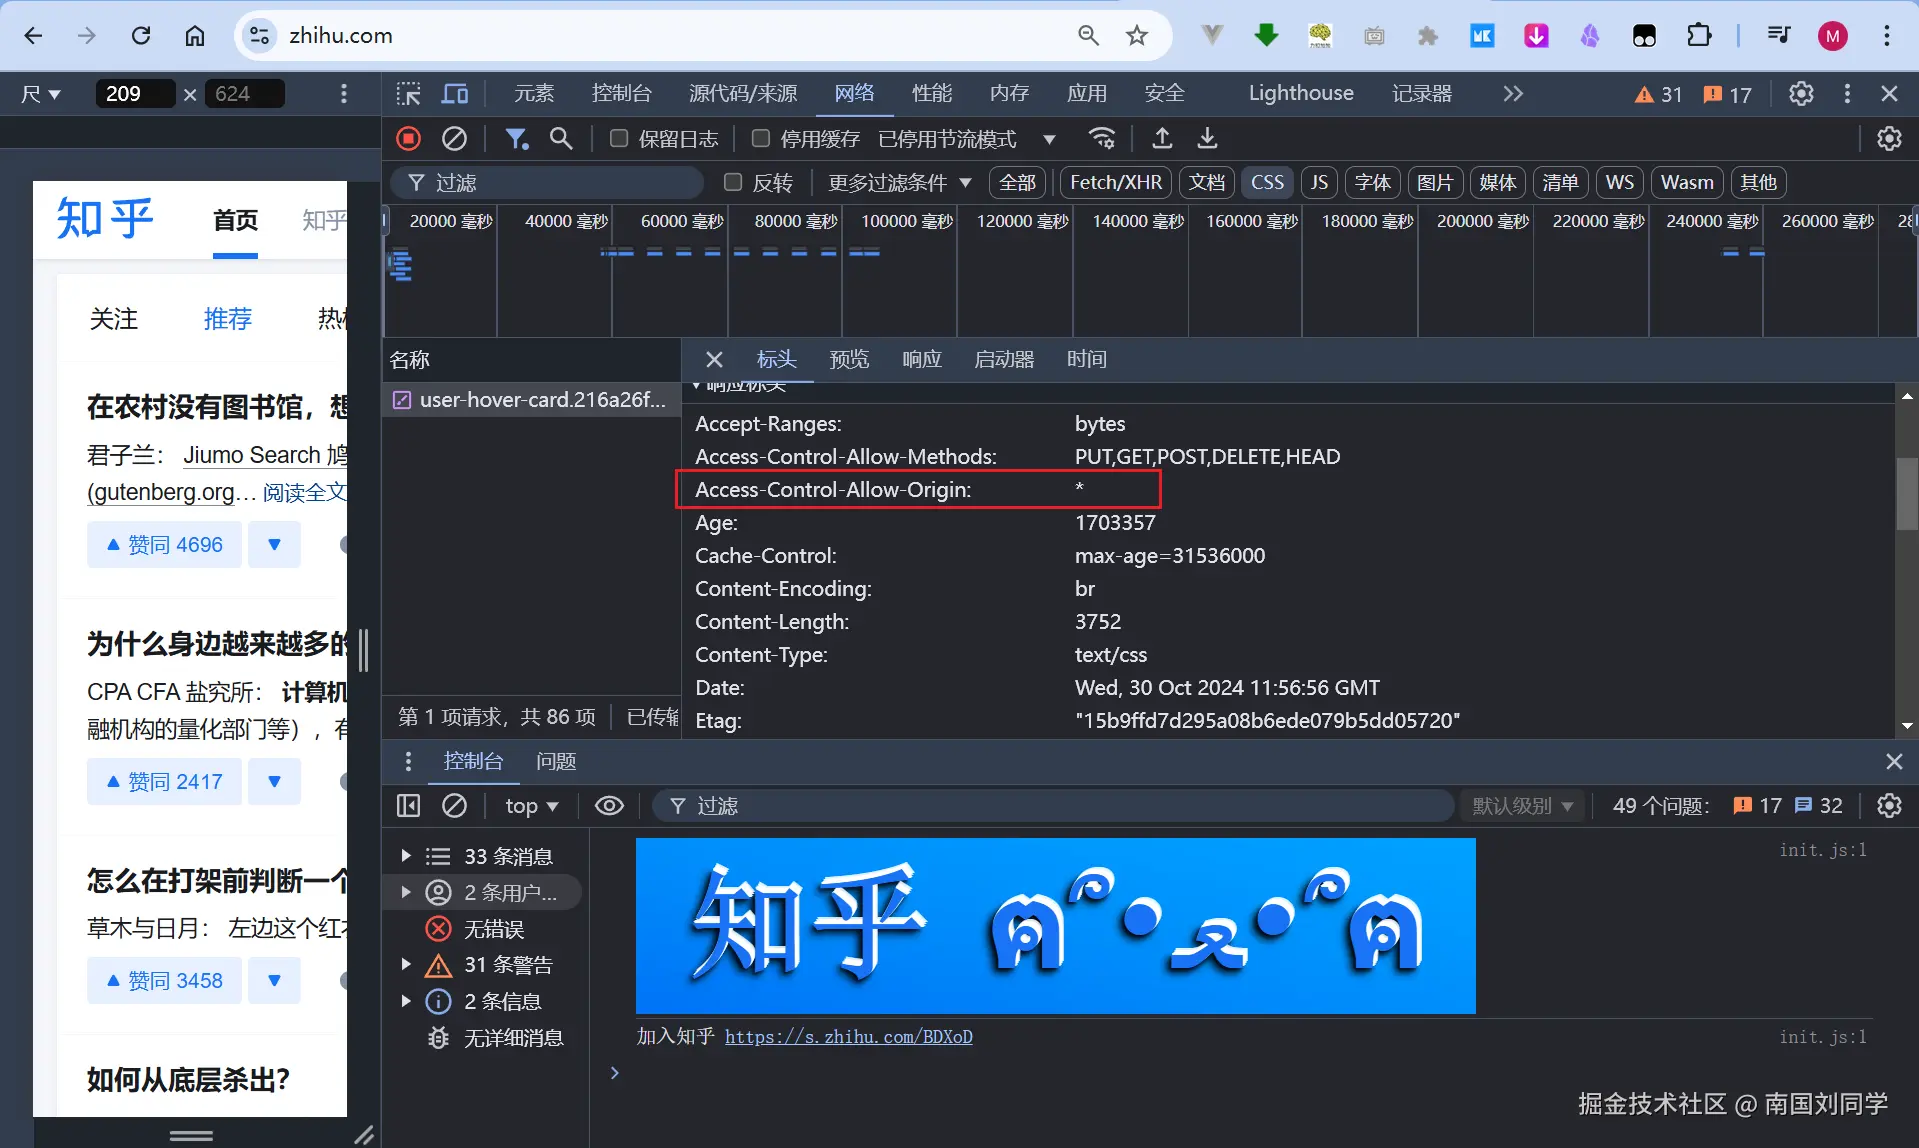
Task: Upvote the answer with 赞同 2417
Action: 164,782
